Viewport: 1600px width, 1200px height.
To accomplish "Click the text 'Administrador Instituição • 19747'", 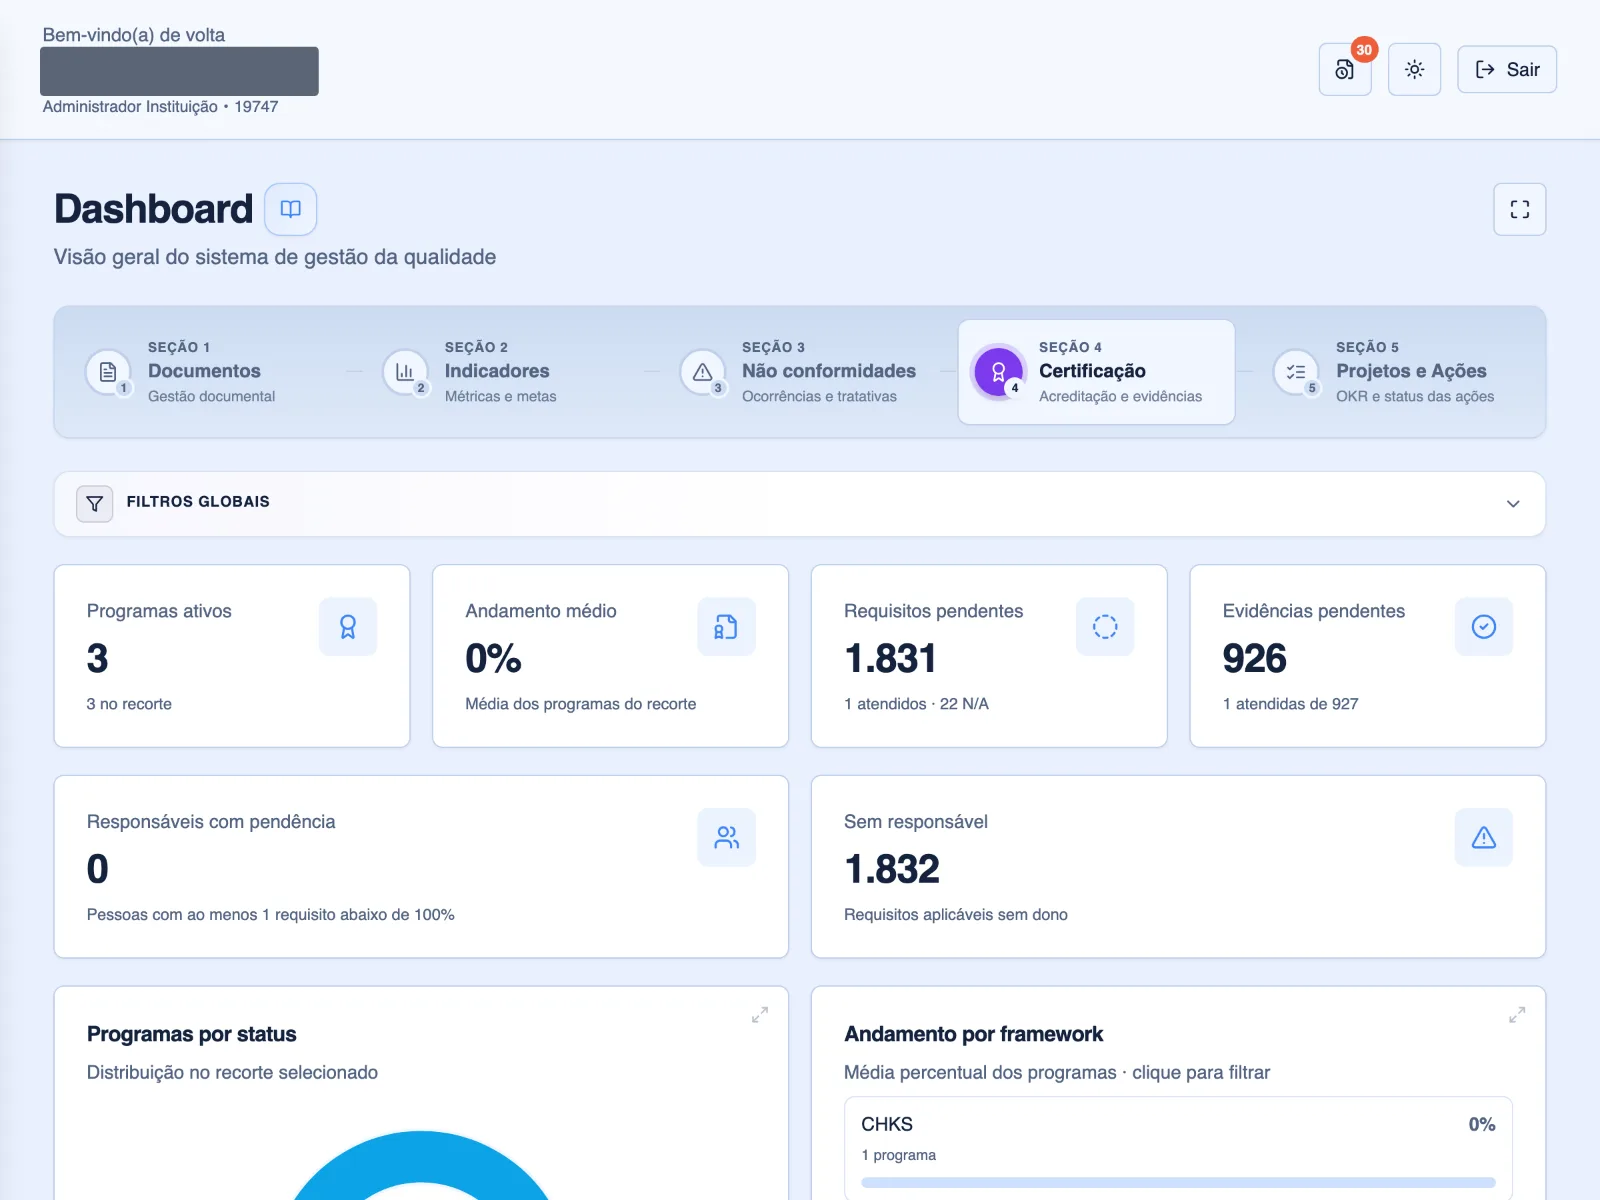I will (160, 107).
